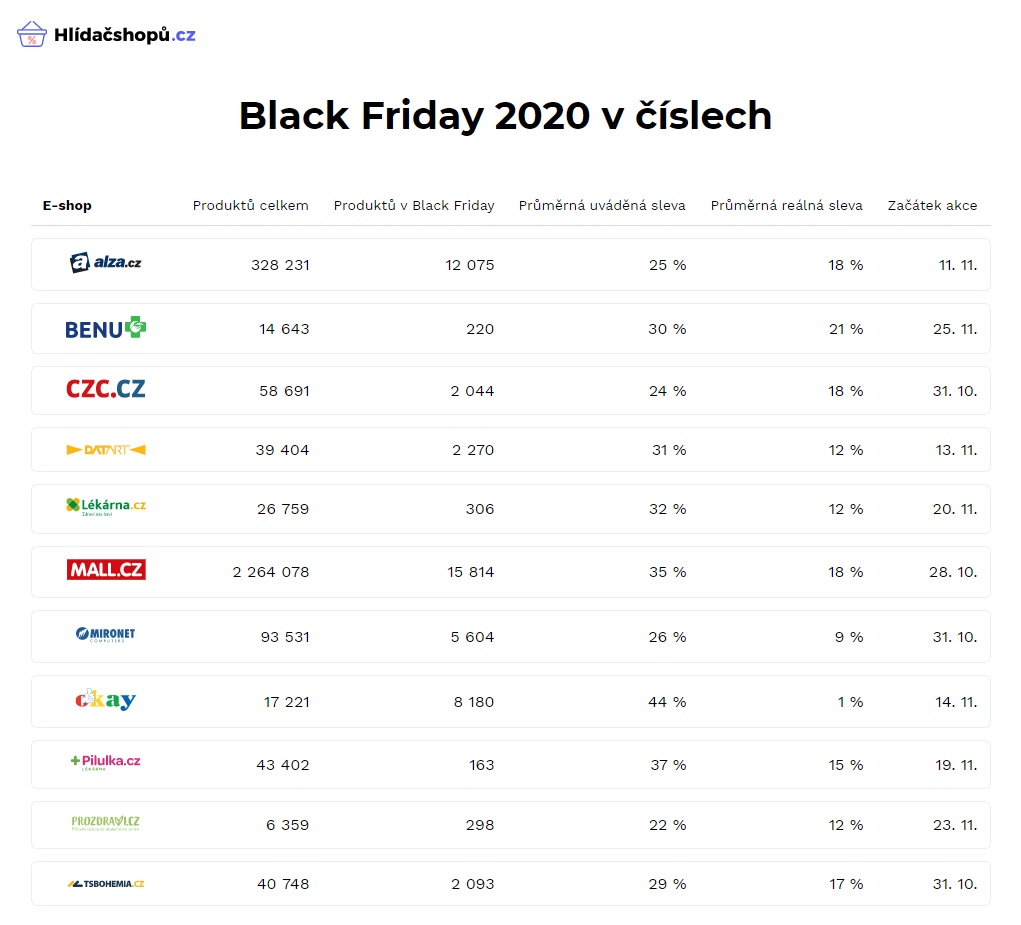
Task: Click the Black Friday 2020 v číslech heading
Action: pos(505,115)
